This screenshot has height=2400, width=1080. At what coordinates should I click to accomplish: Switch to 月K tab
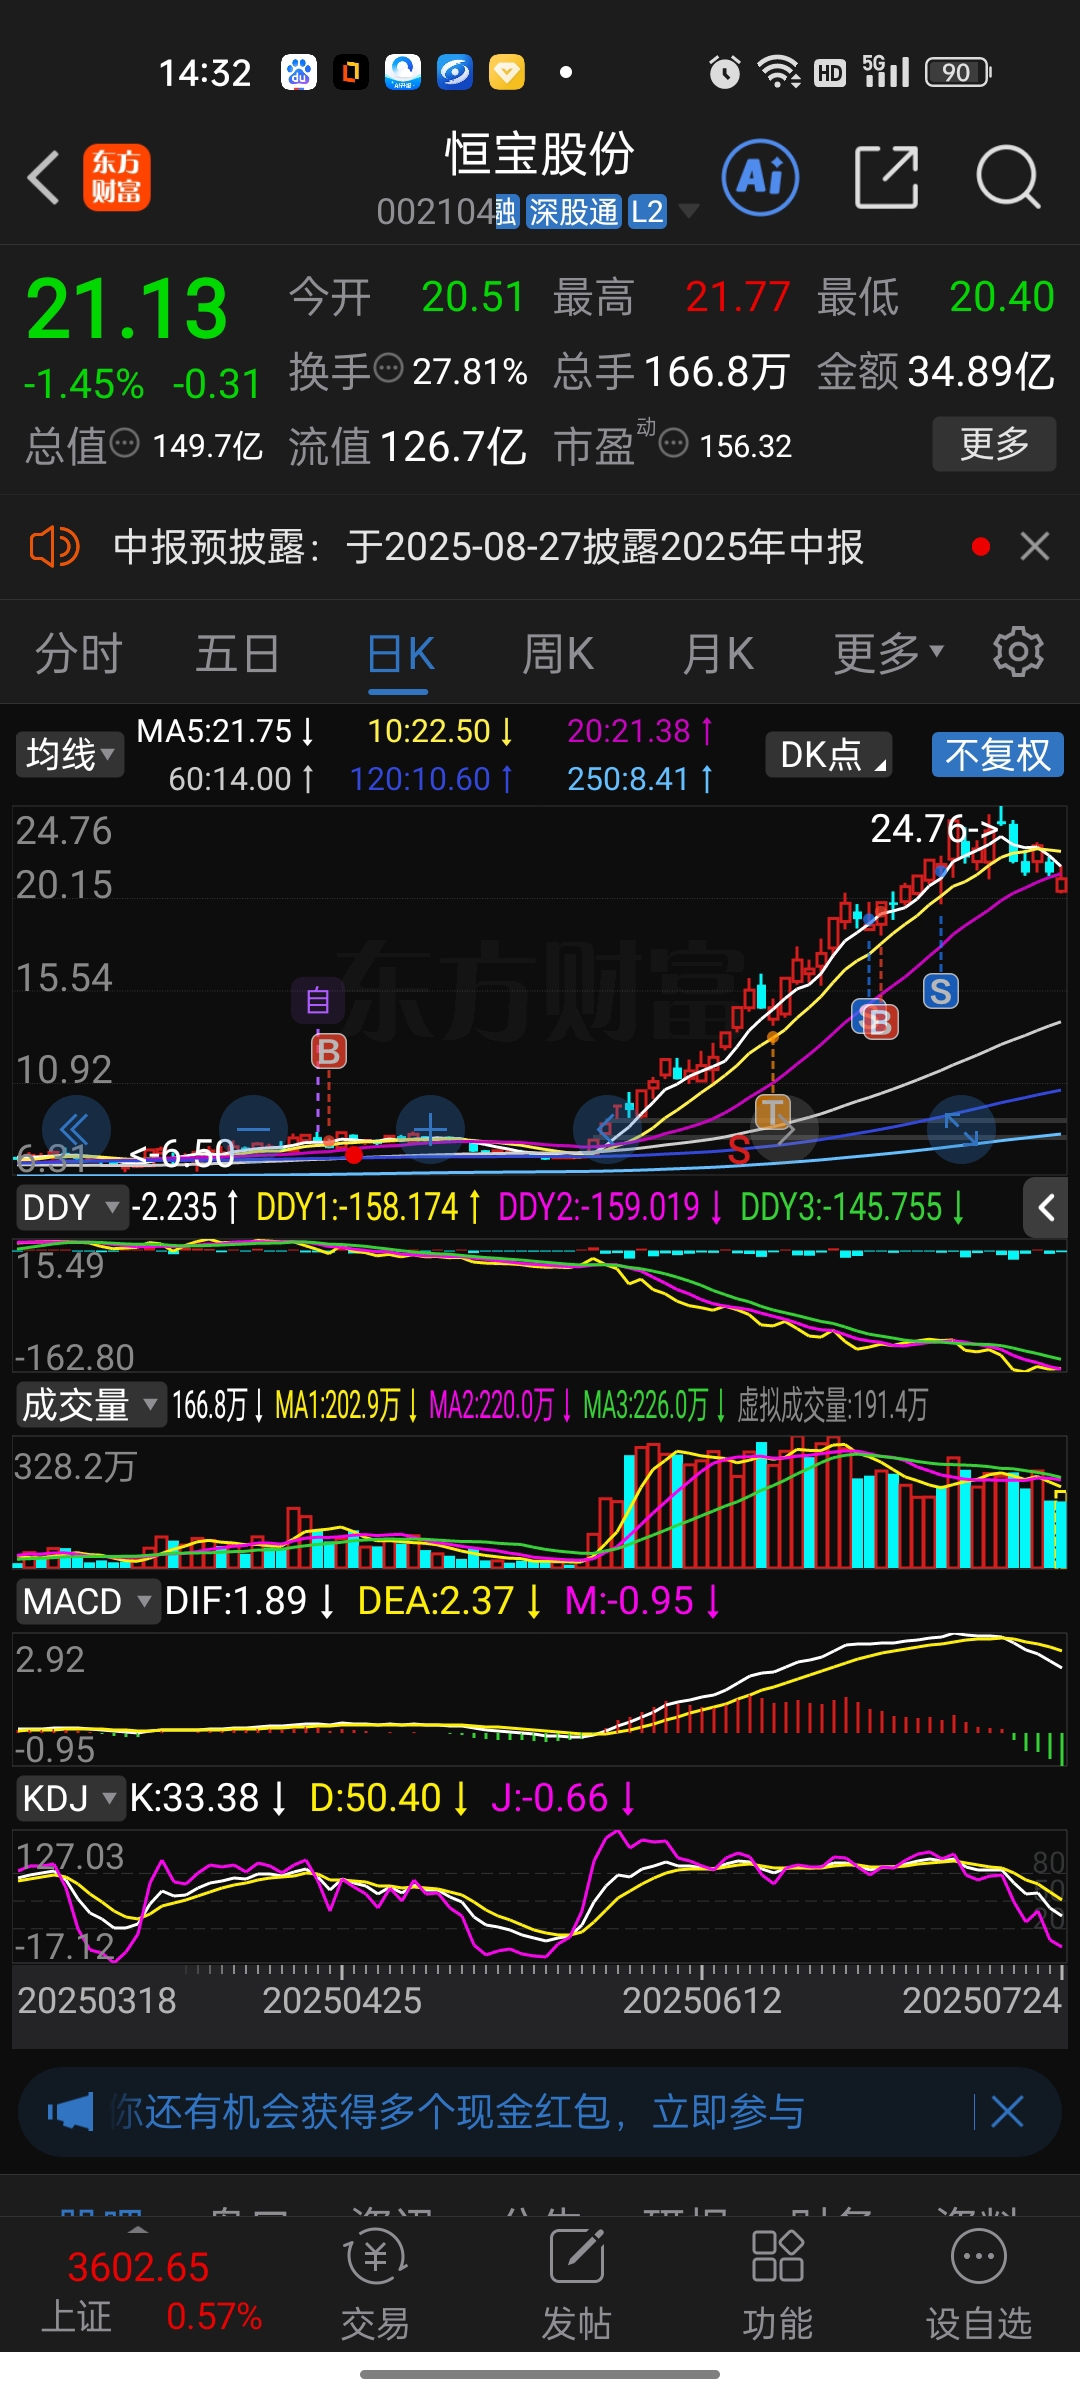coord(718,654)
